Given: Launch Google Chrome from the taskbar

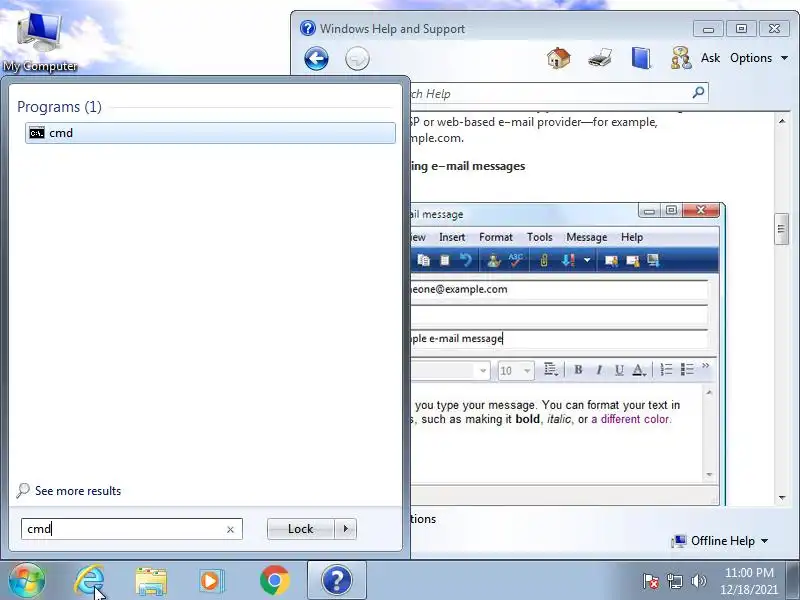Looking at the screenshot, I should pos(274,581).
